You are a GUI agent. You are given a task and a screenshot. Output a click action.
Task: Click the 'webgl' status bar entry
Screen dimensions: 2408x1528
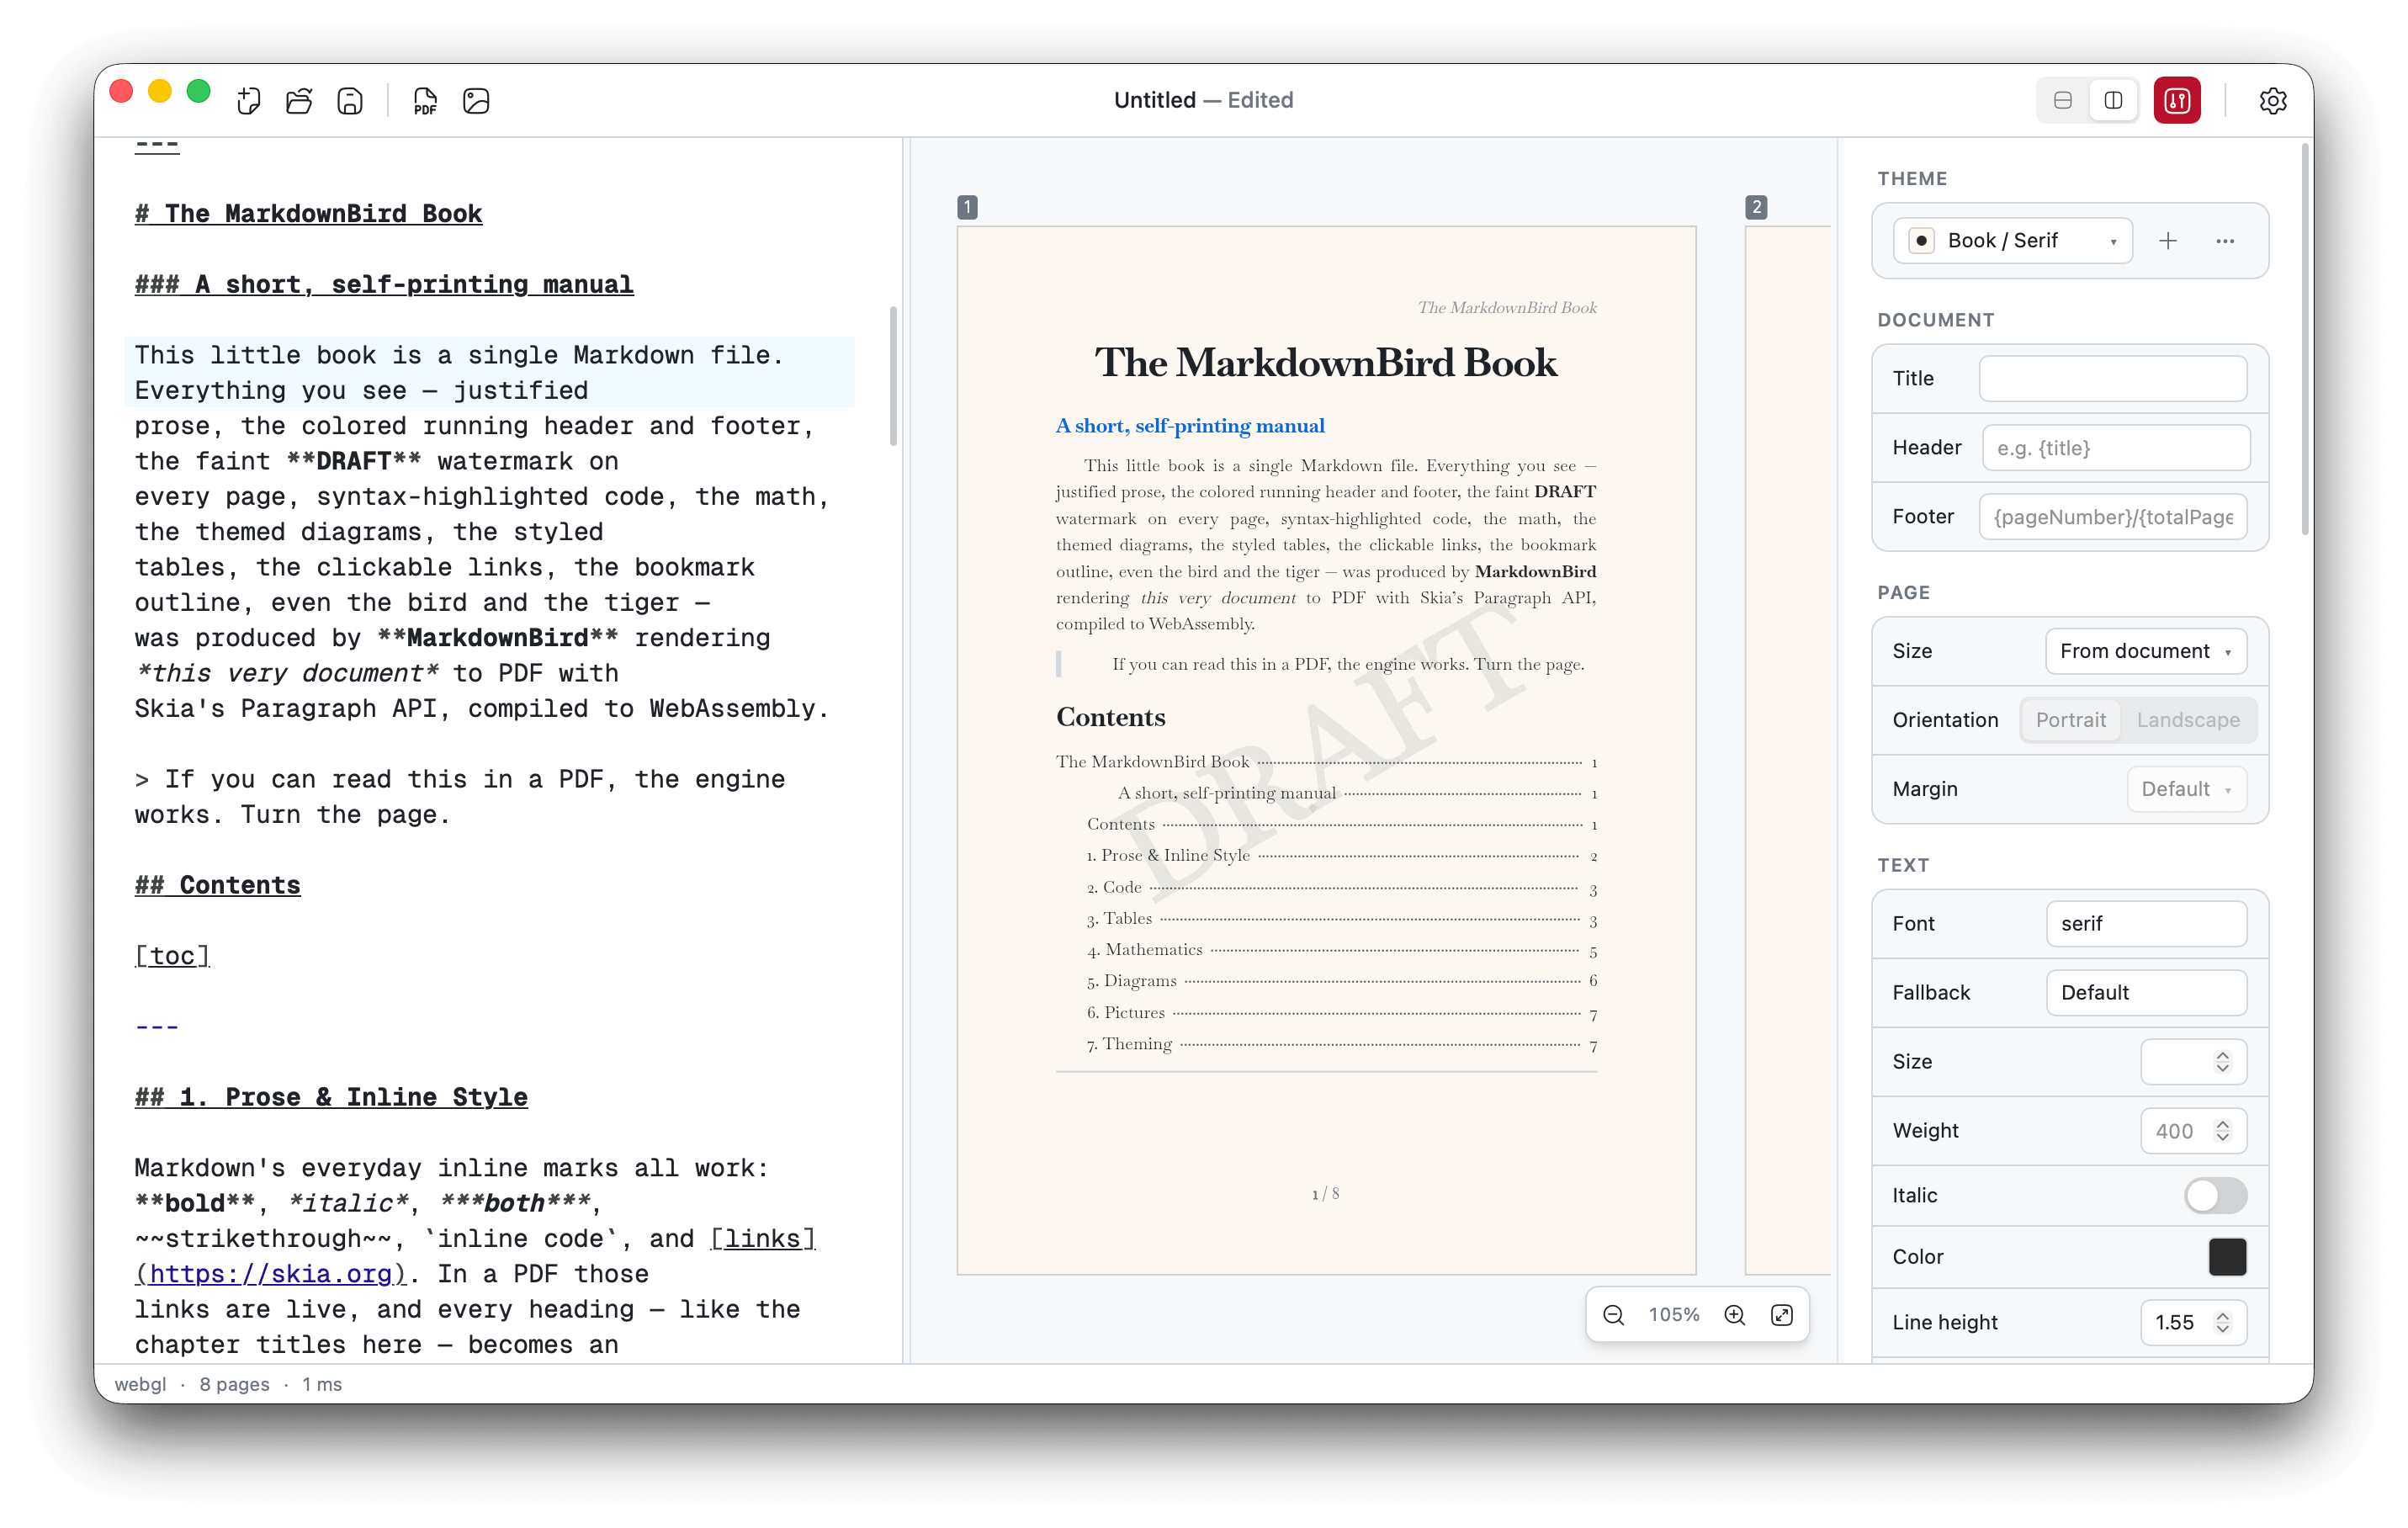click(x=140, y=1385)
